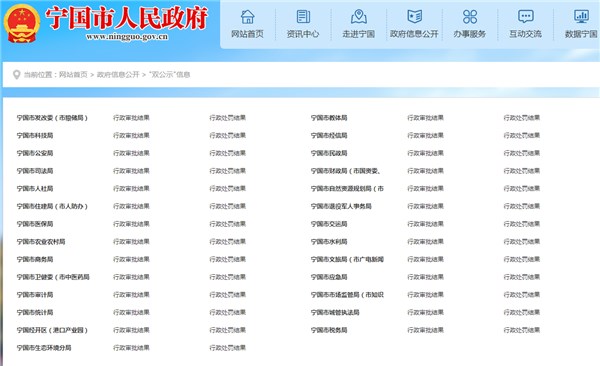Open 宁国市教体局 department link
This screenshot has width=600, height=366.
click(x=329, y=118)
